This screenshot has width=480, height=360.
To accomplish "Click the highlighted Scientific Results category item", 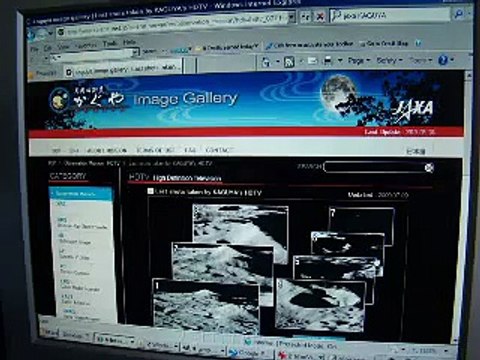I will pos(81,194).
